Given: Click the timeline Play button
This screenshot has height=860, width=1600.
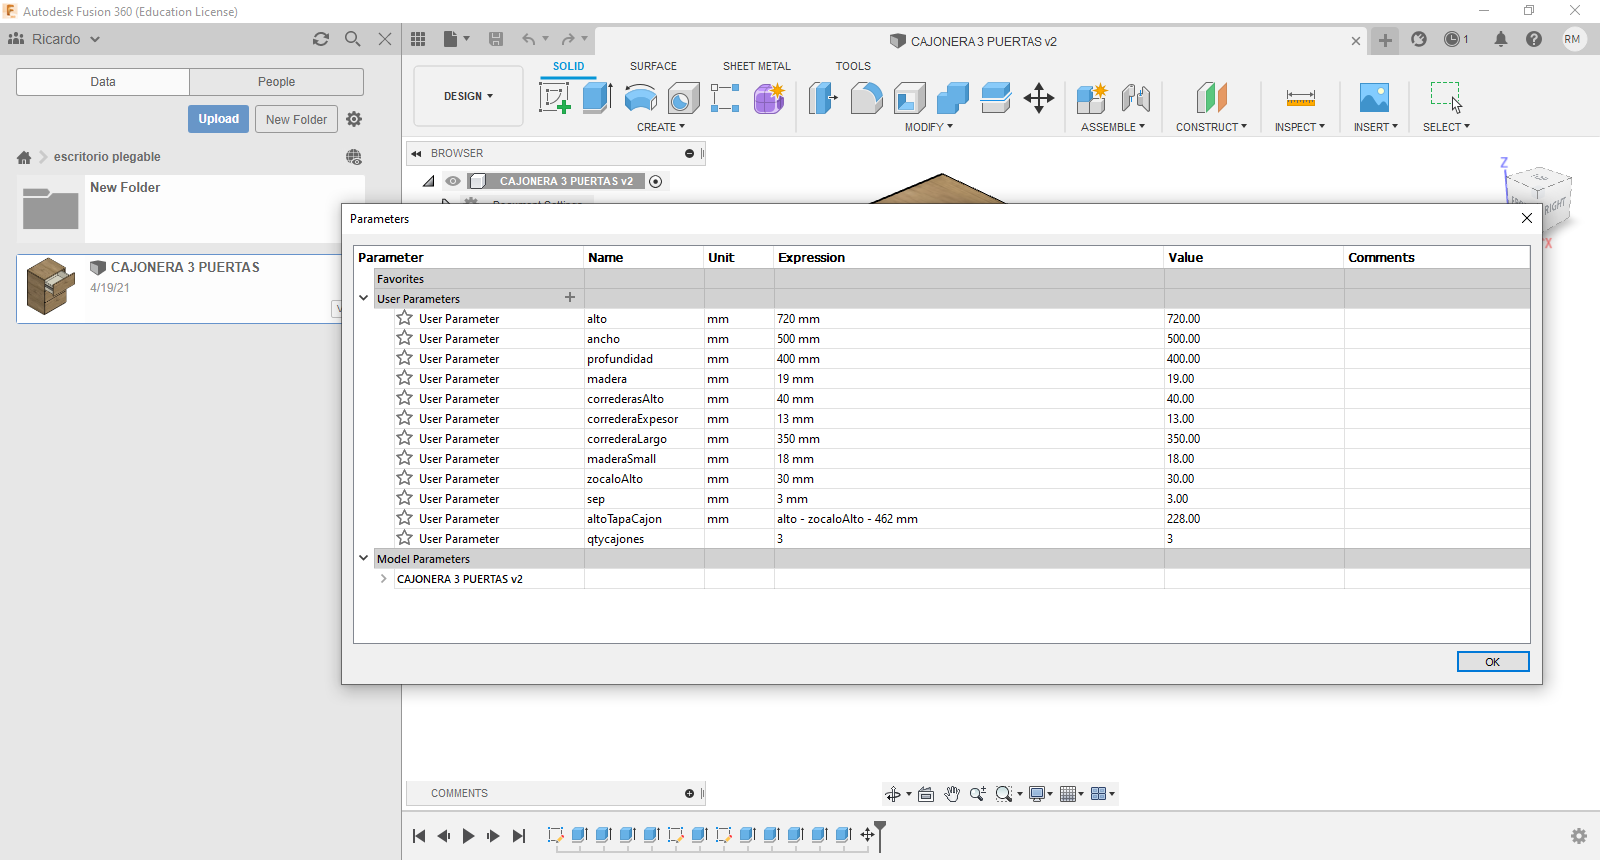Looking at the screenshot, I should pyautogui.click(x=468, y=836).
